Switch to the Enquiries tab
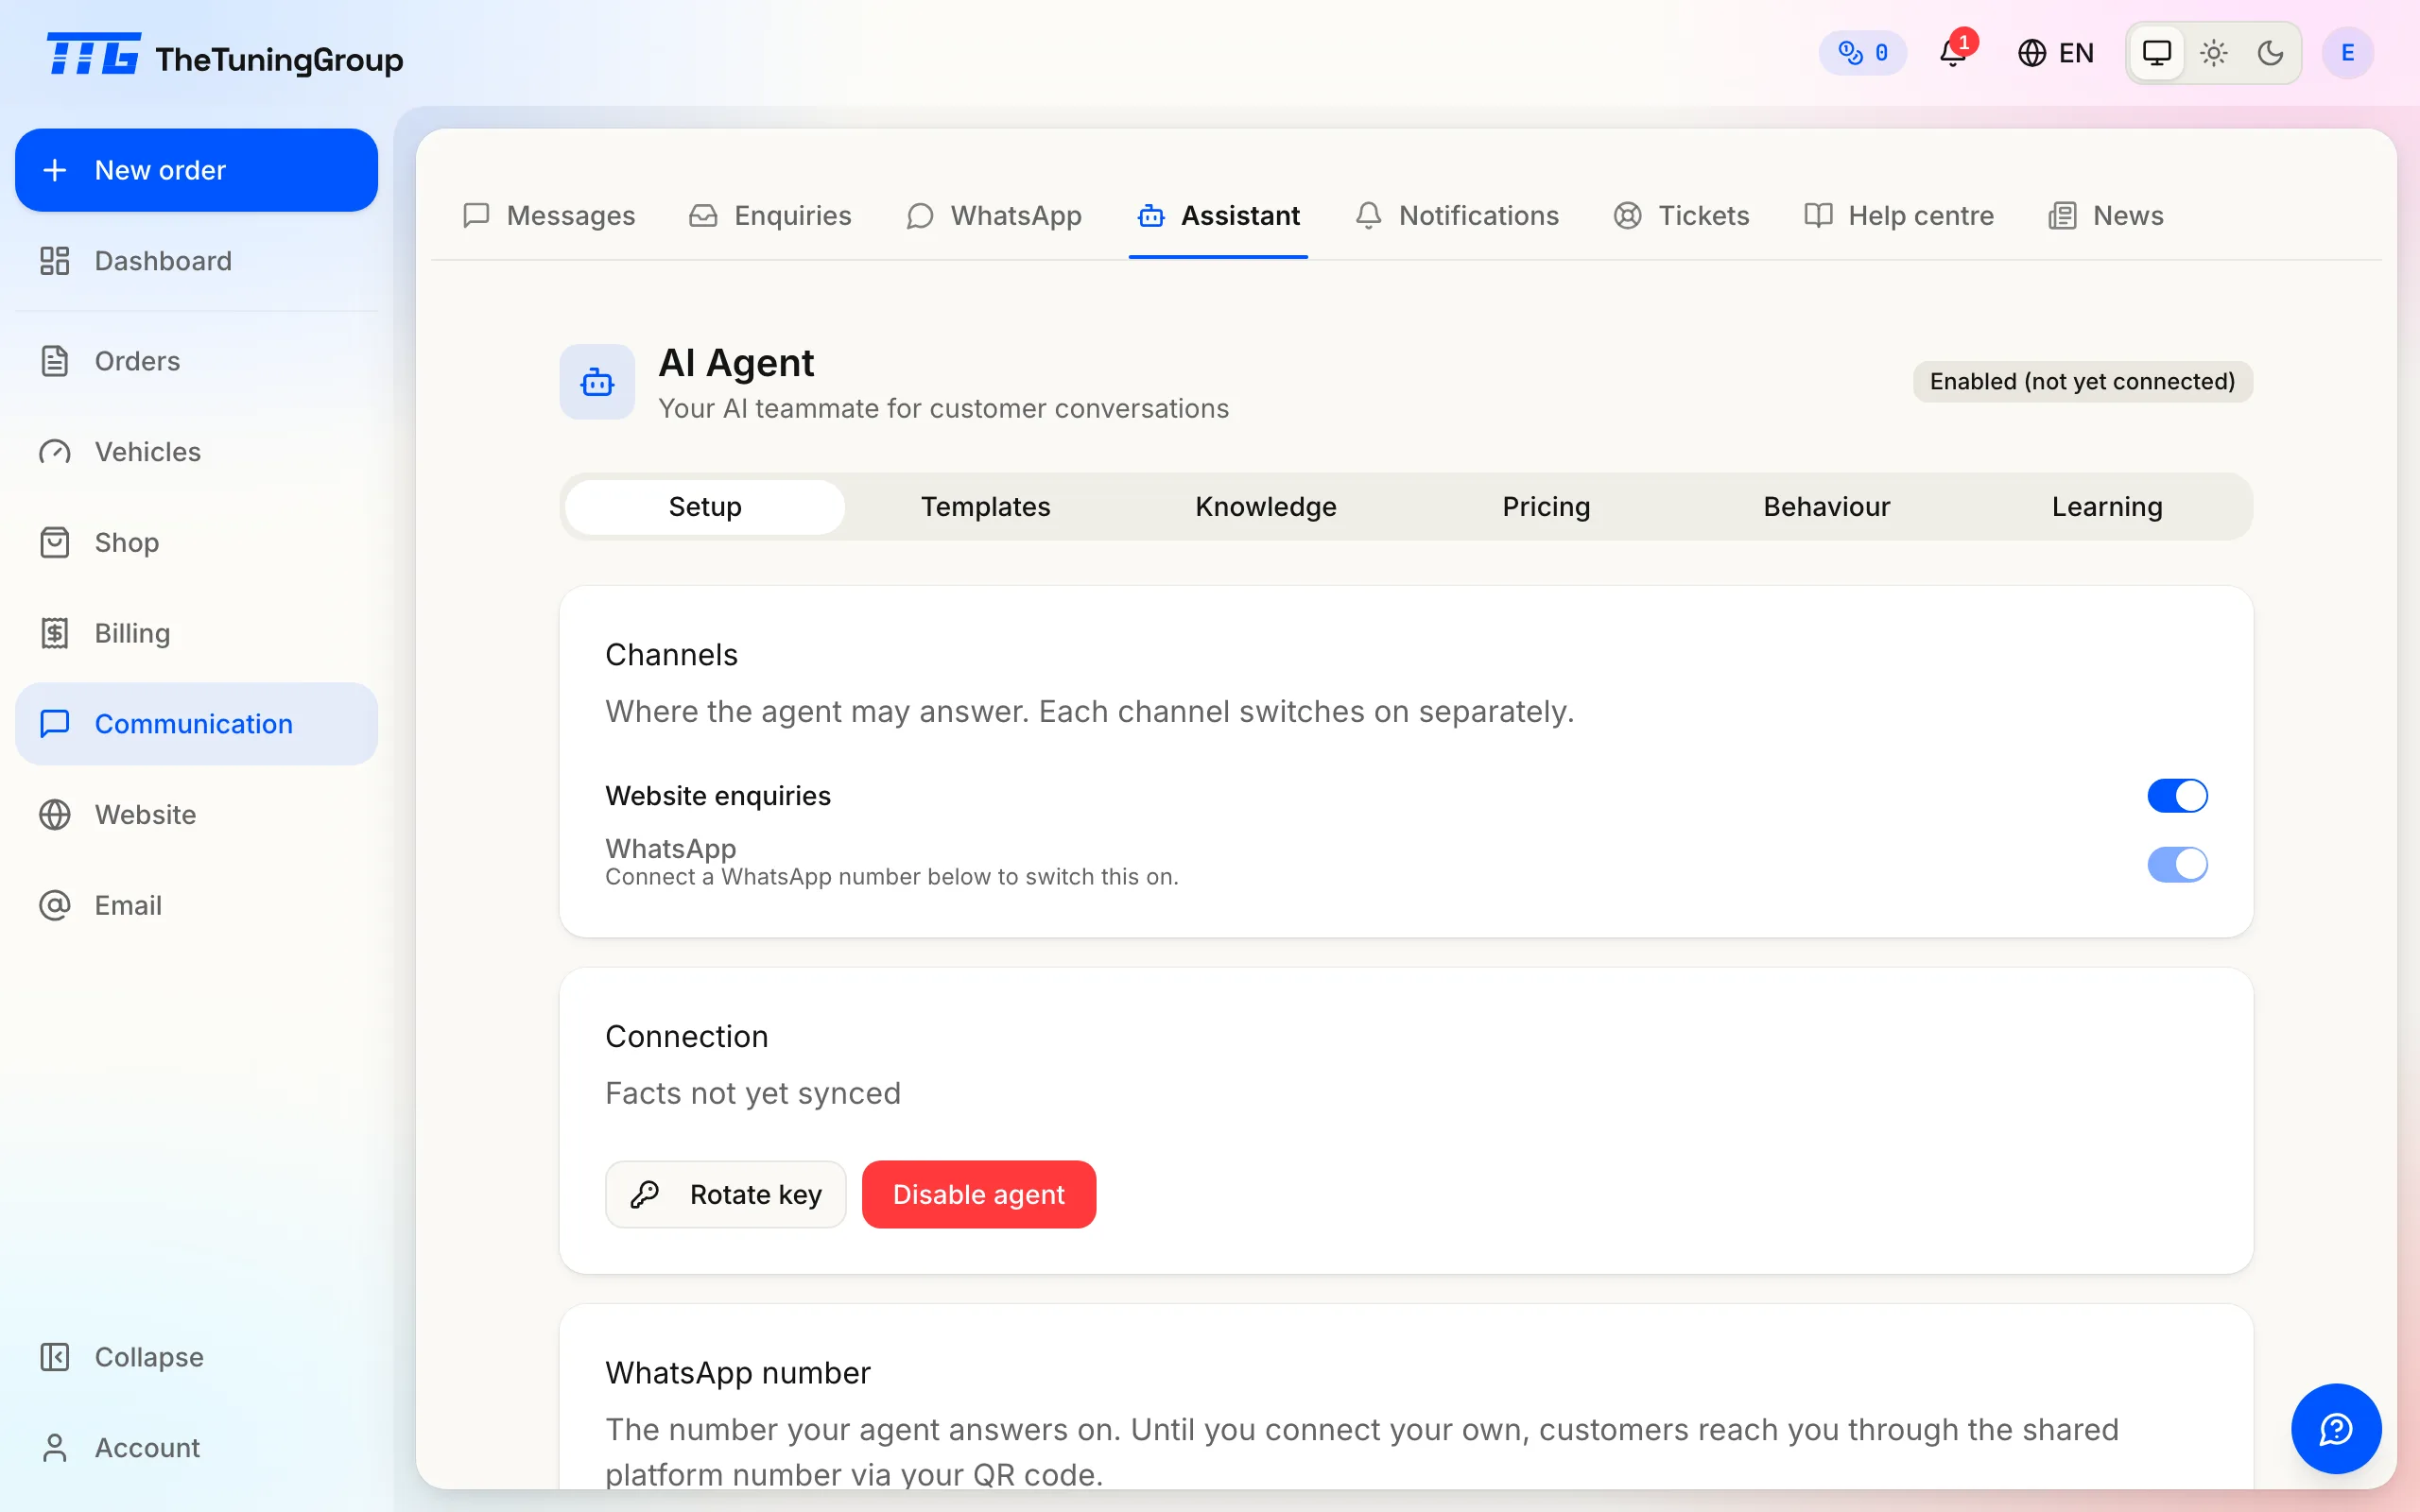 770,215
